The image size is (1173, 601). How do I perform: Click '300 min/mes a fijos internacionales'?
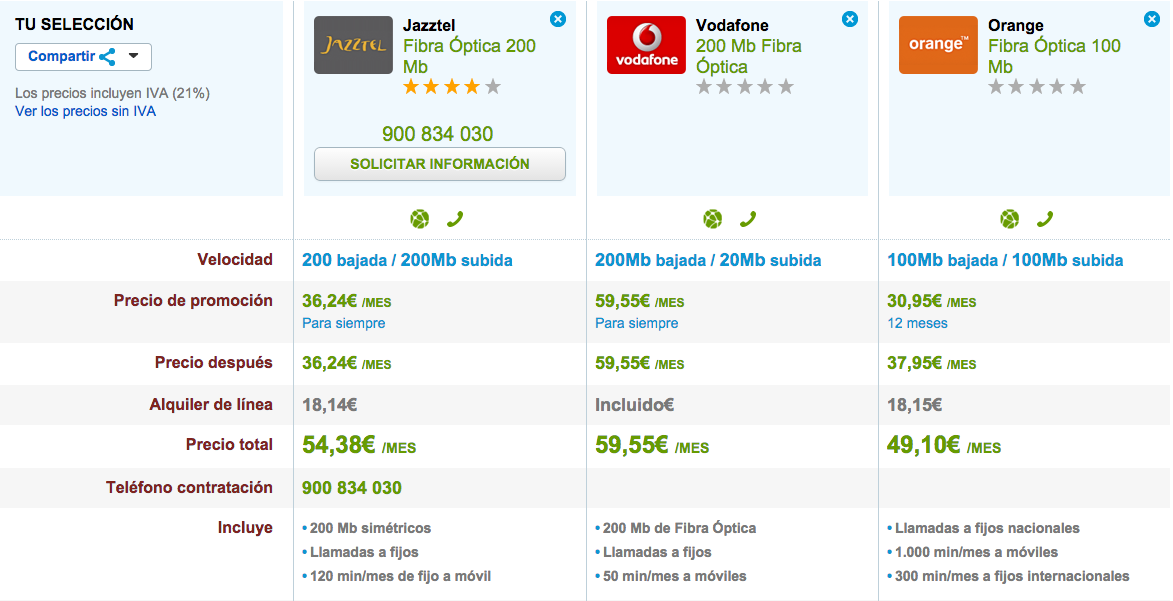click(1012, 576)
